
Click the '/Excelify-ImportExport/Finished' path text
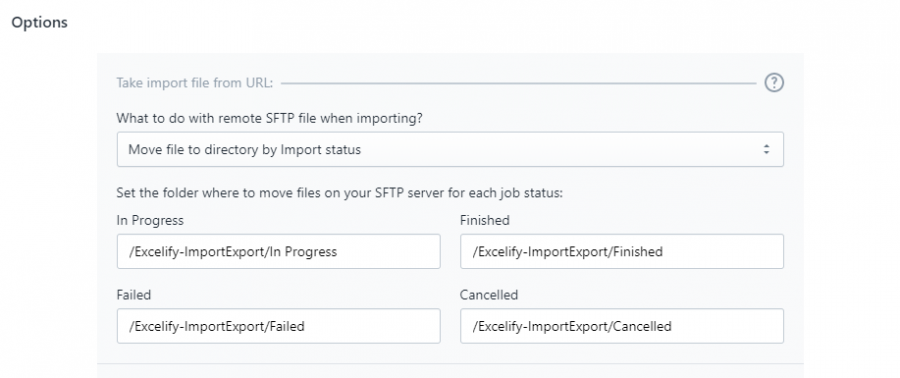567,251
